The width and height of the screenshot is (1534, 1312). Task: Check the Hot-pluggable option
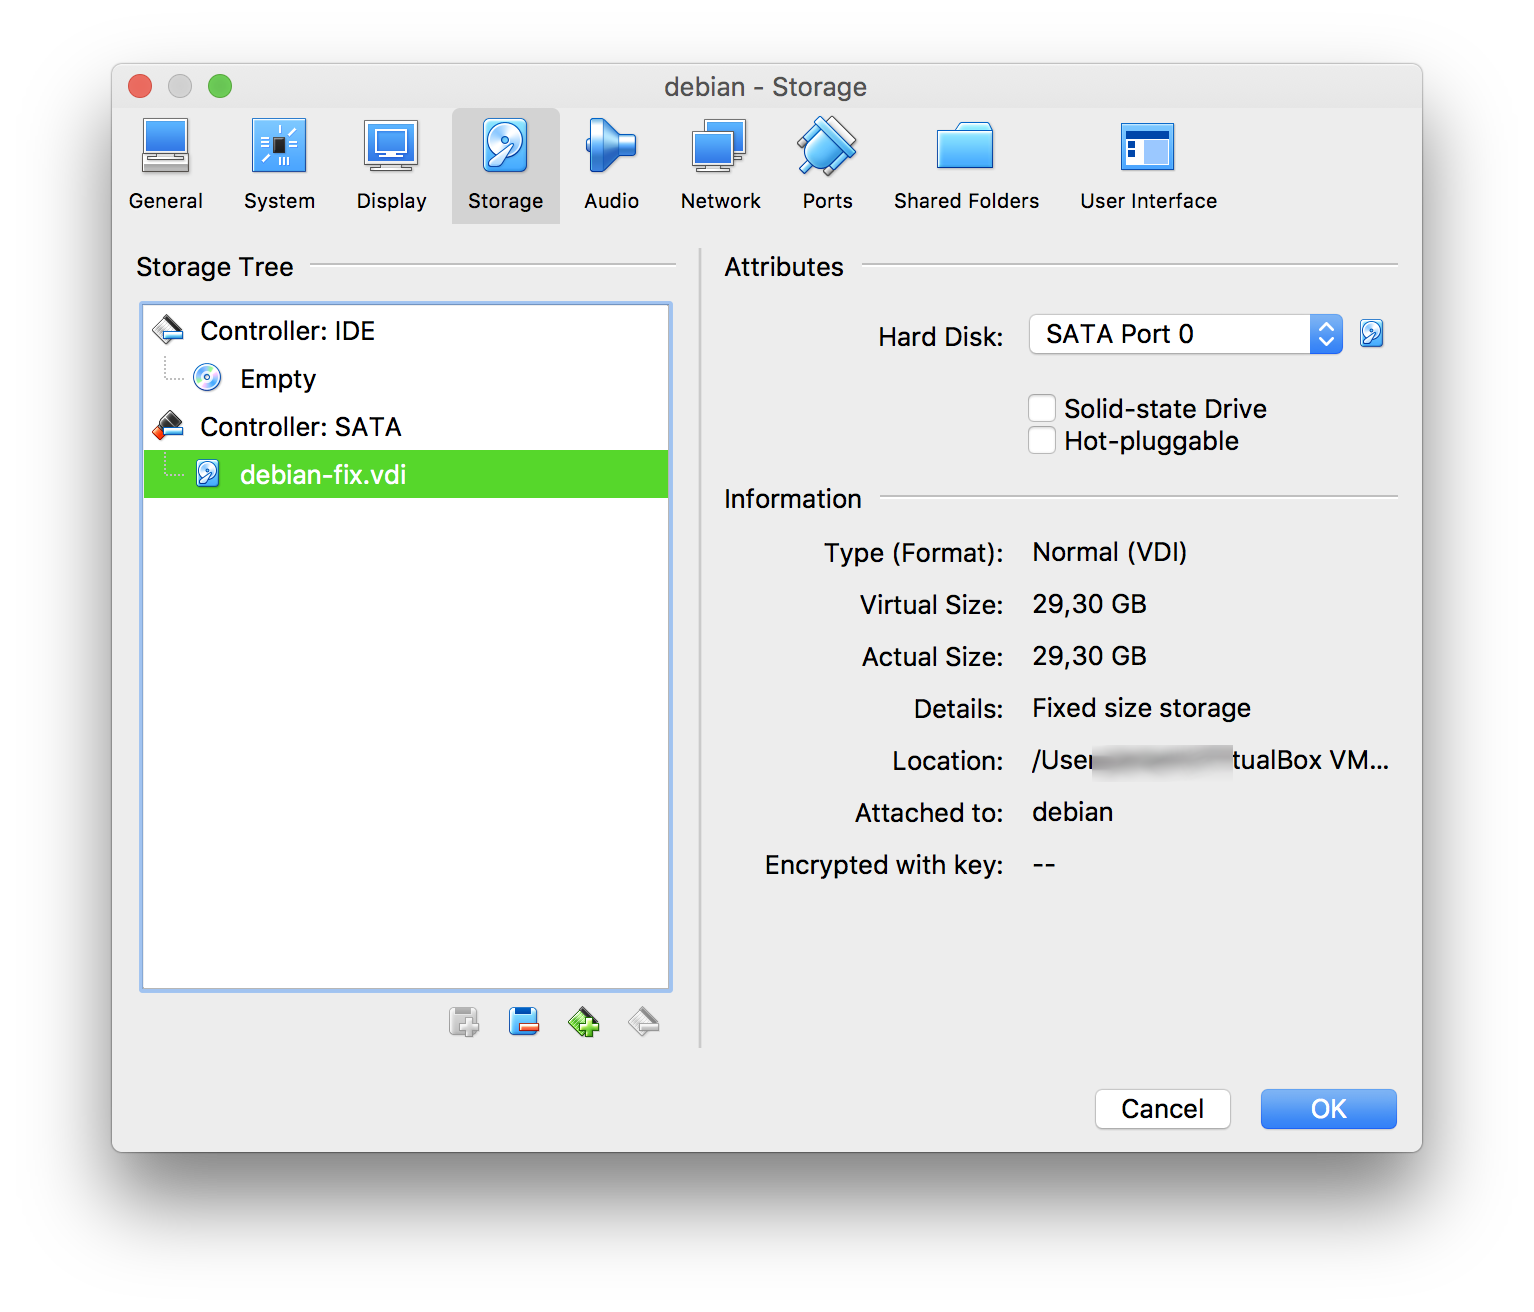(1042, 440)
